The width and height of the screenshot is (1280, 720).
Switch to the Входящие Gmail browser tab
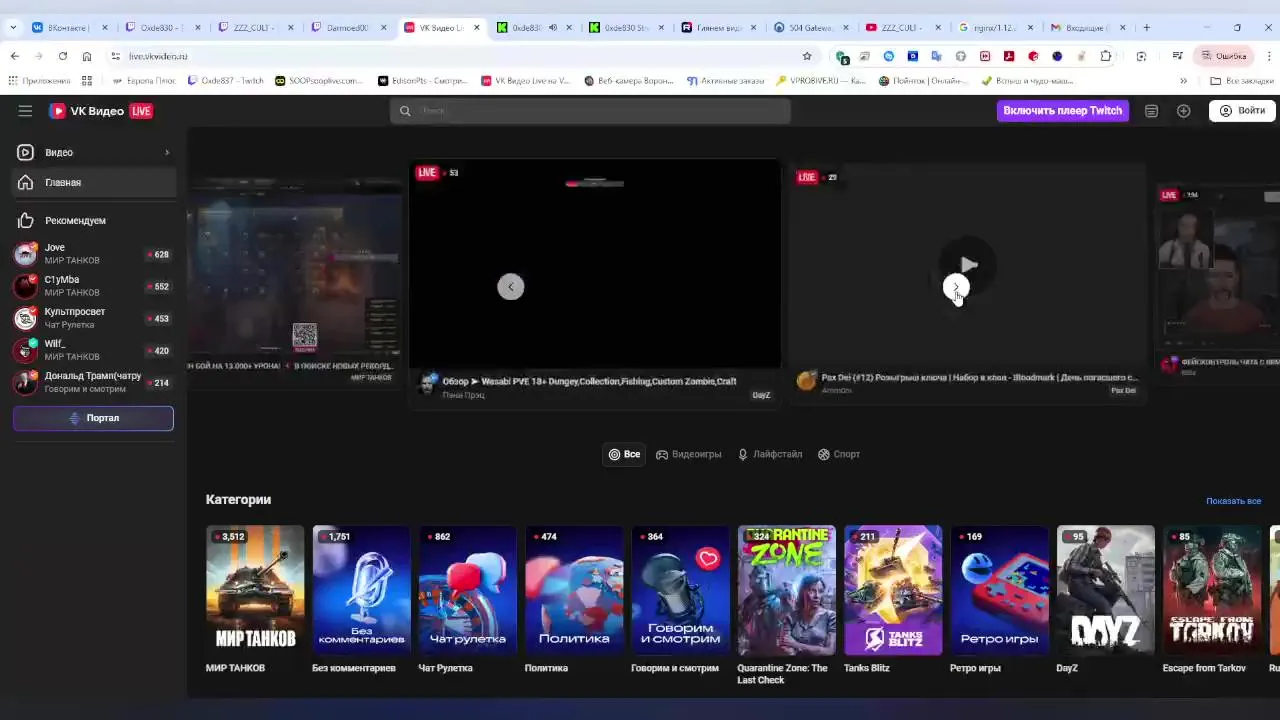1090,27
